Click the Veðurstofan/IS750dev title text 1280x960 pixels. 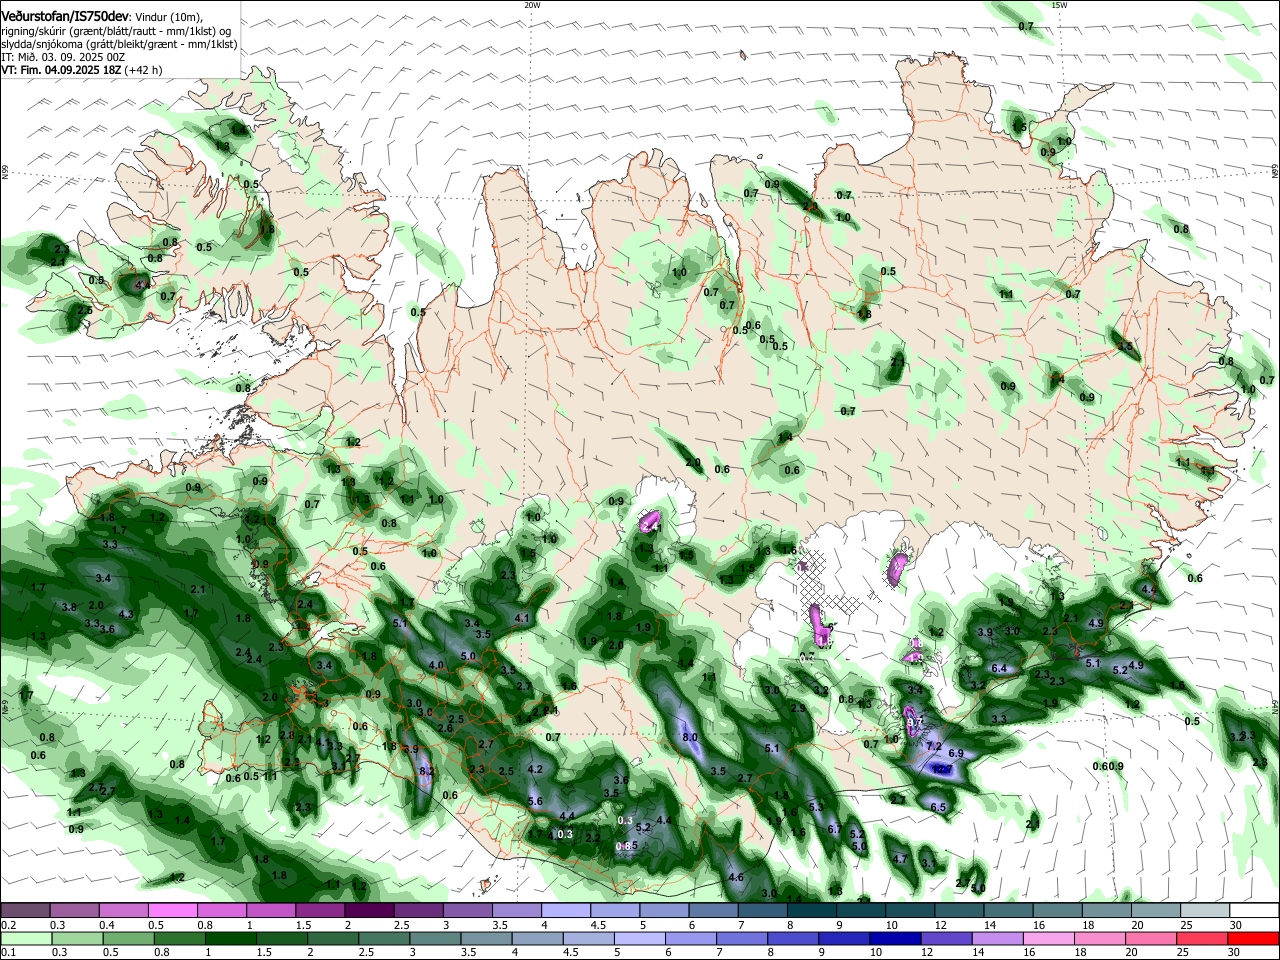coord(64,16)
